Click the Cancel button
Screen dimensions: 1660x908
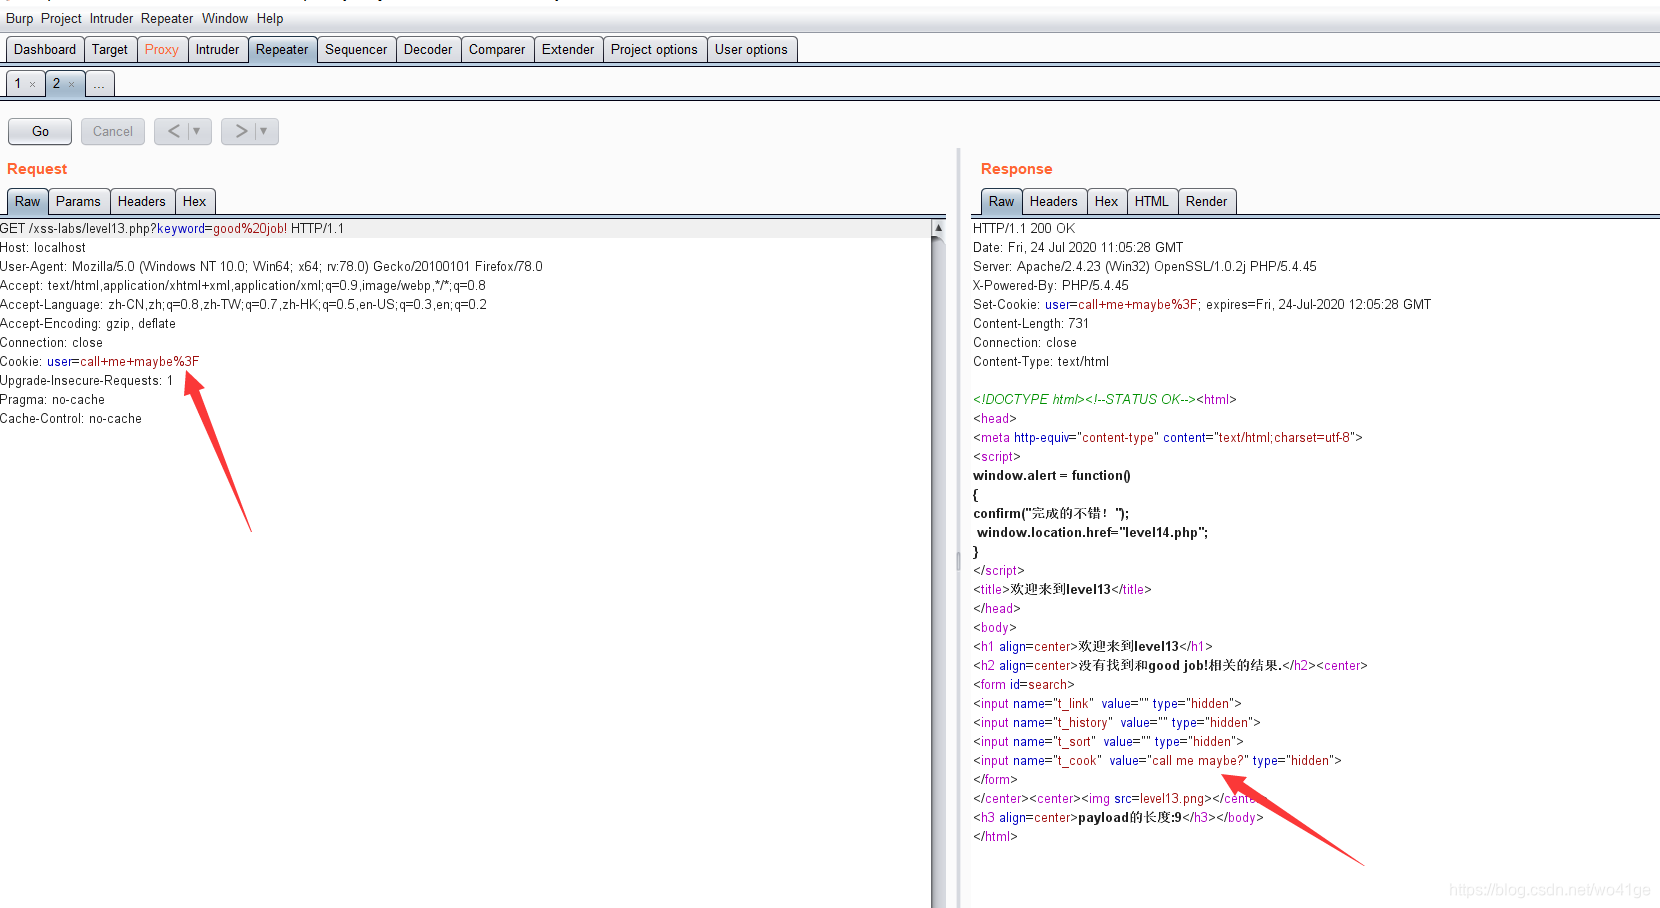pyautogui.click(x=113, y=131)
